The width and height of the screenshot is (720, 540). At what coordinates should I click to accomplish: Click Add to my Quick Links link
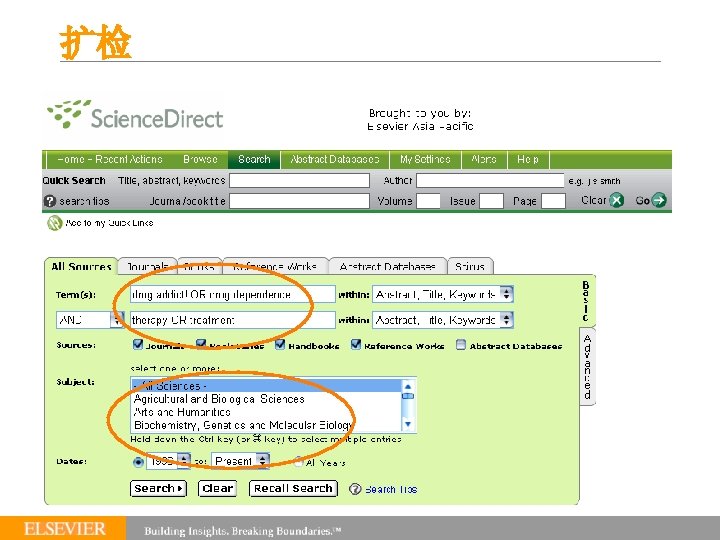point(109,223)
